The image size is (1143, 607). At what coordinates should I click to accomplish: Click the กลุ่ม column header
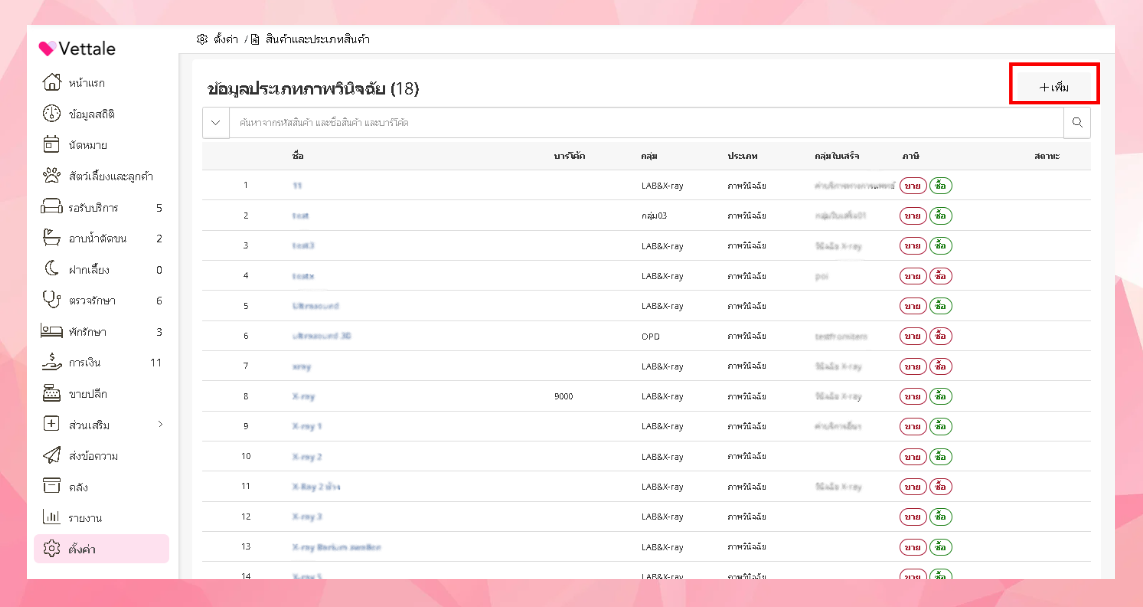649,156
